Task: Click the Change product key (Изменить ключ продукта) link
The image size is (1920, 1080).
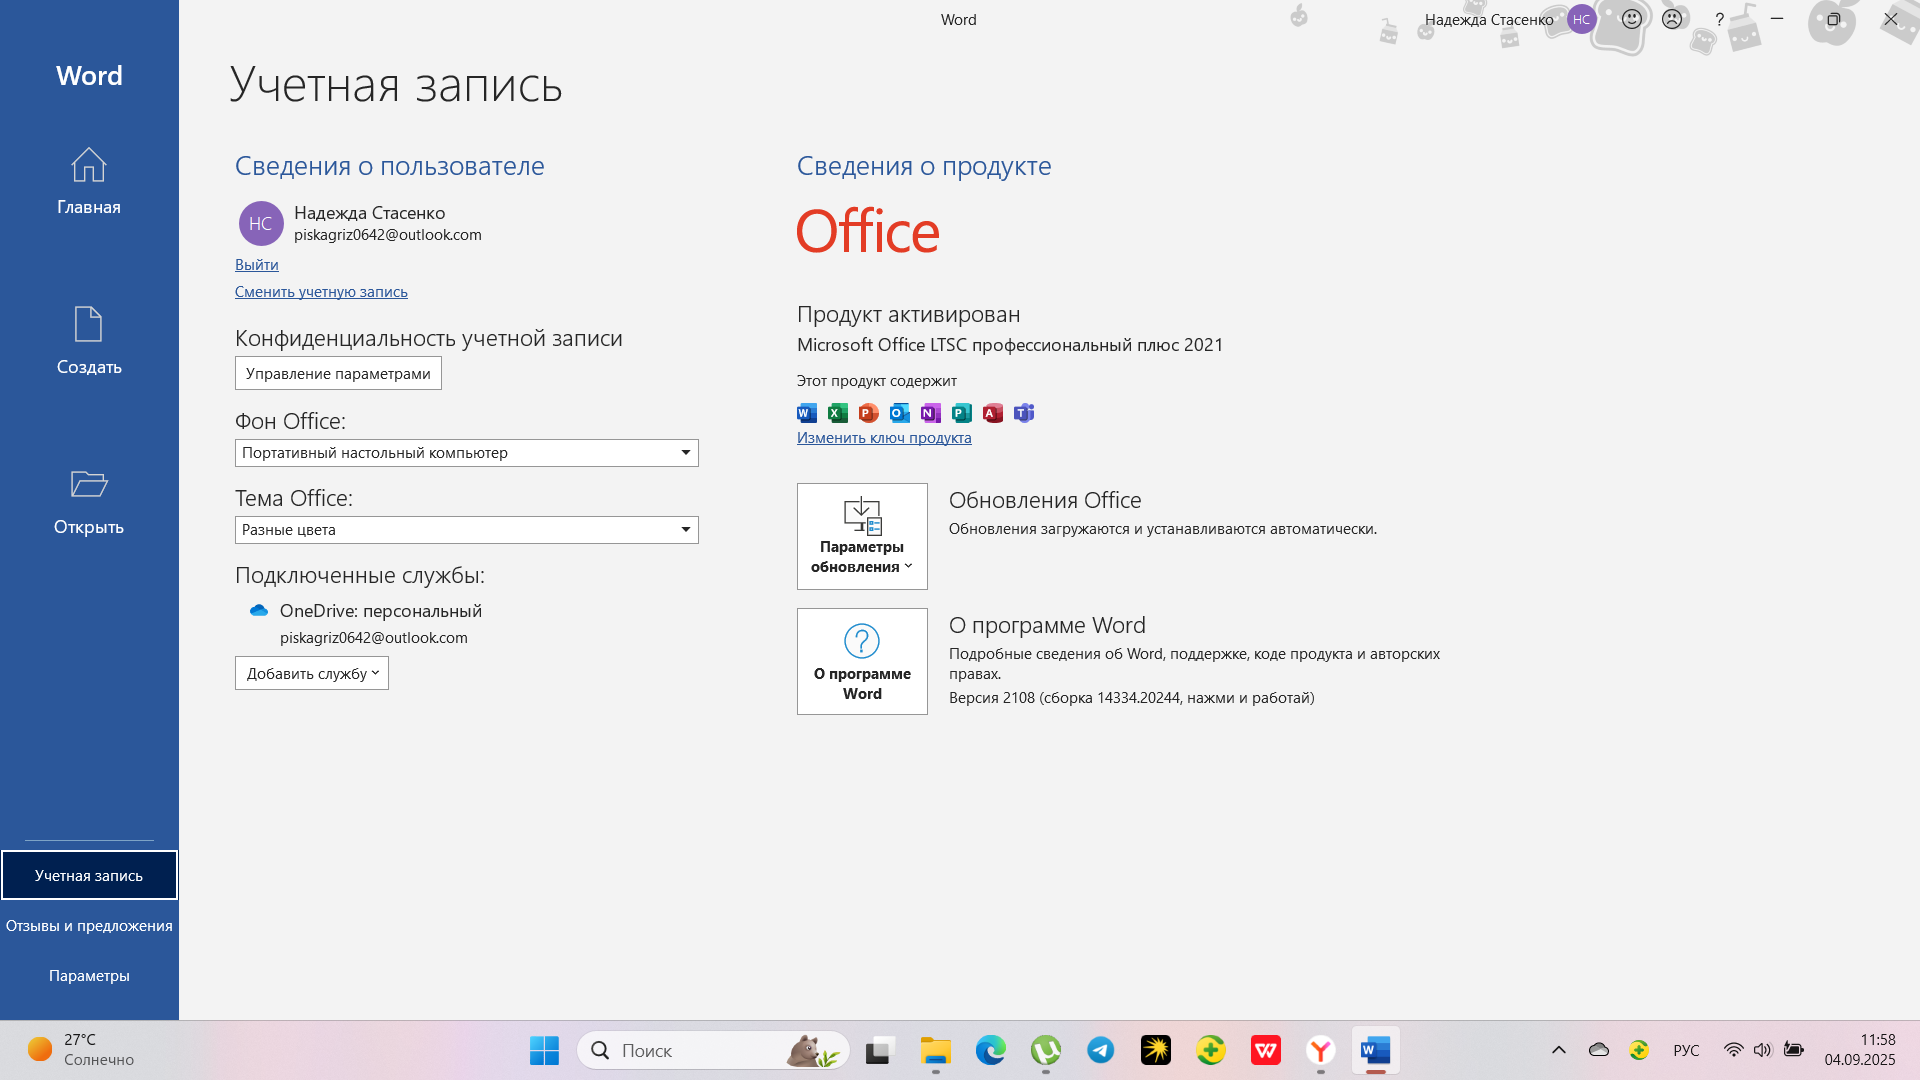Action: tap(884, 438)
